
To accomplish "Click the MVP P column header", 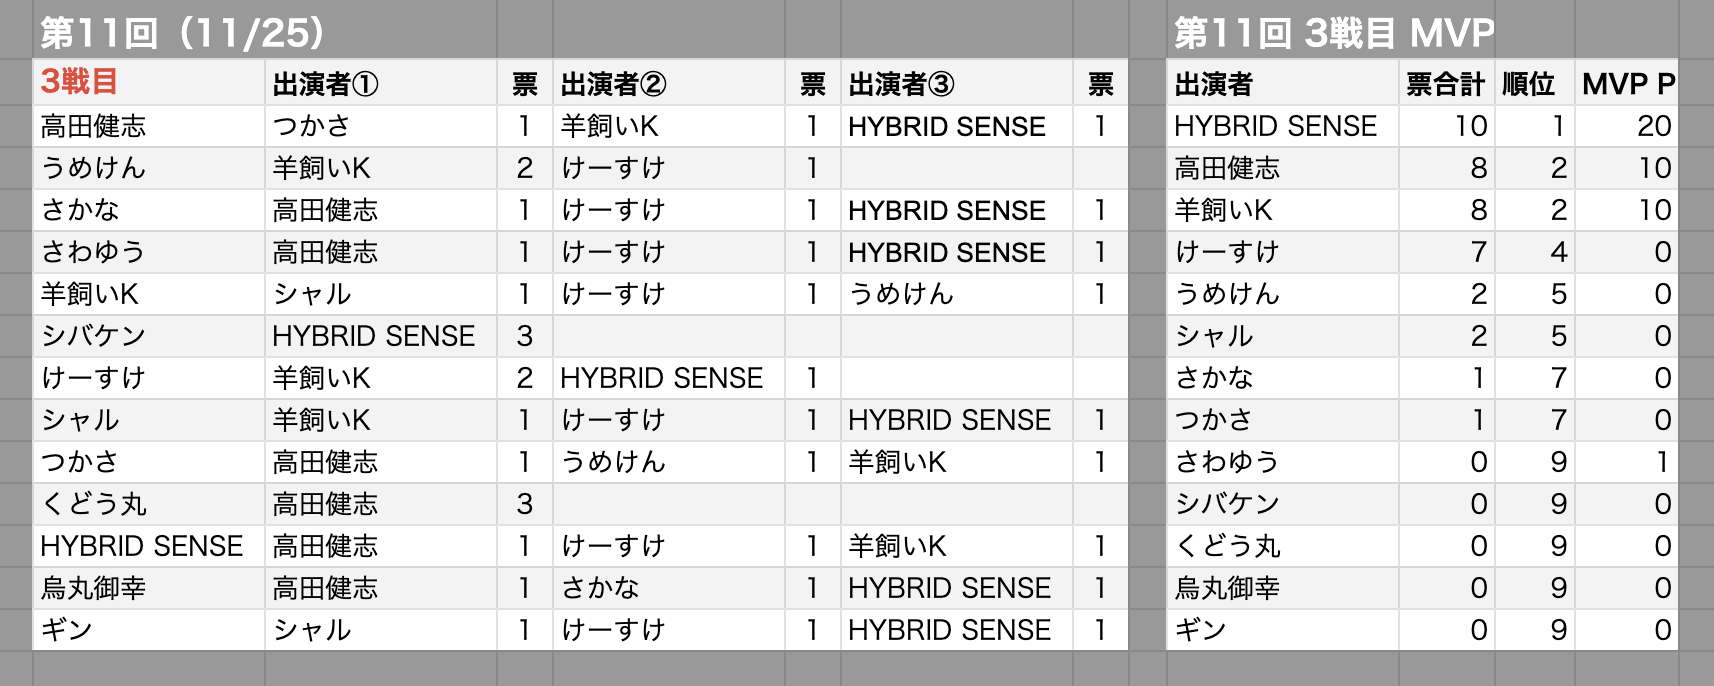I will pos(1628,84).
